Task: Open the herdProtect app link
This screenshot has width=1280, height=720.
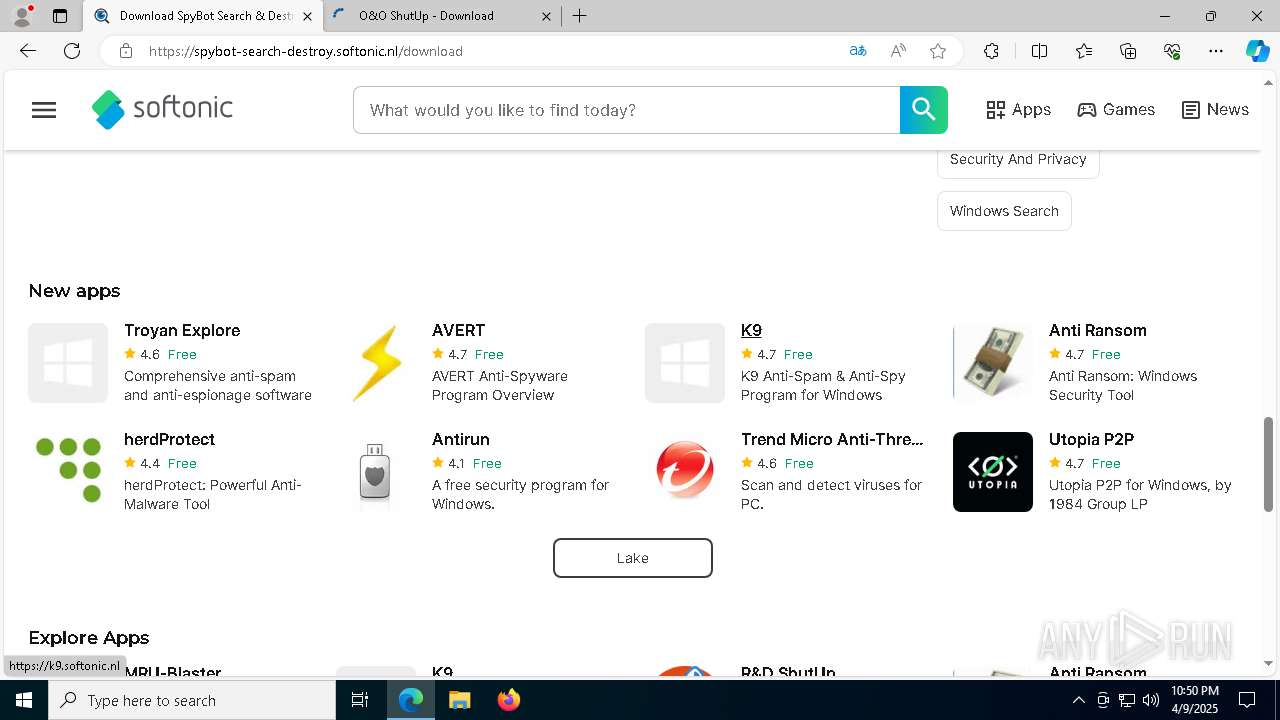Action: coord(169,439)
